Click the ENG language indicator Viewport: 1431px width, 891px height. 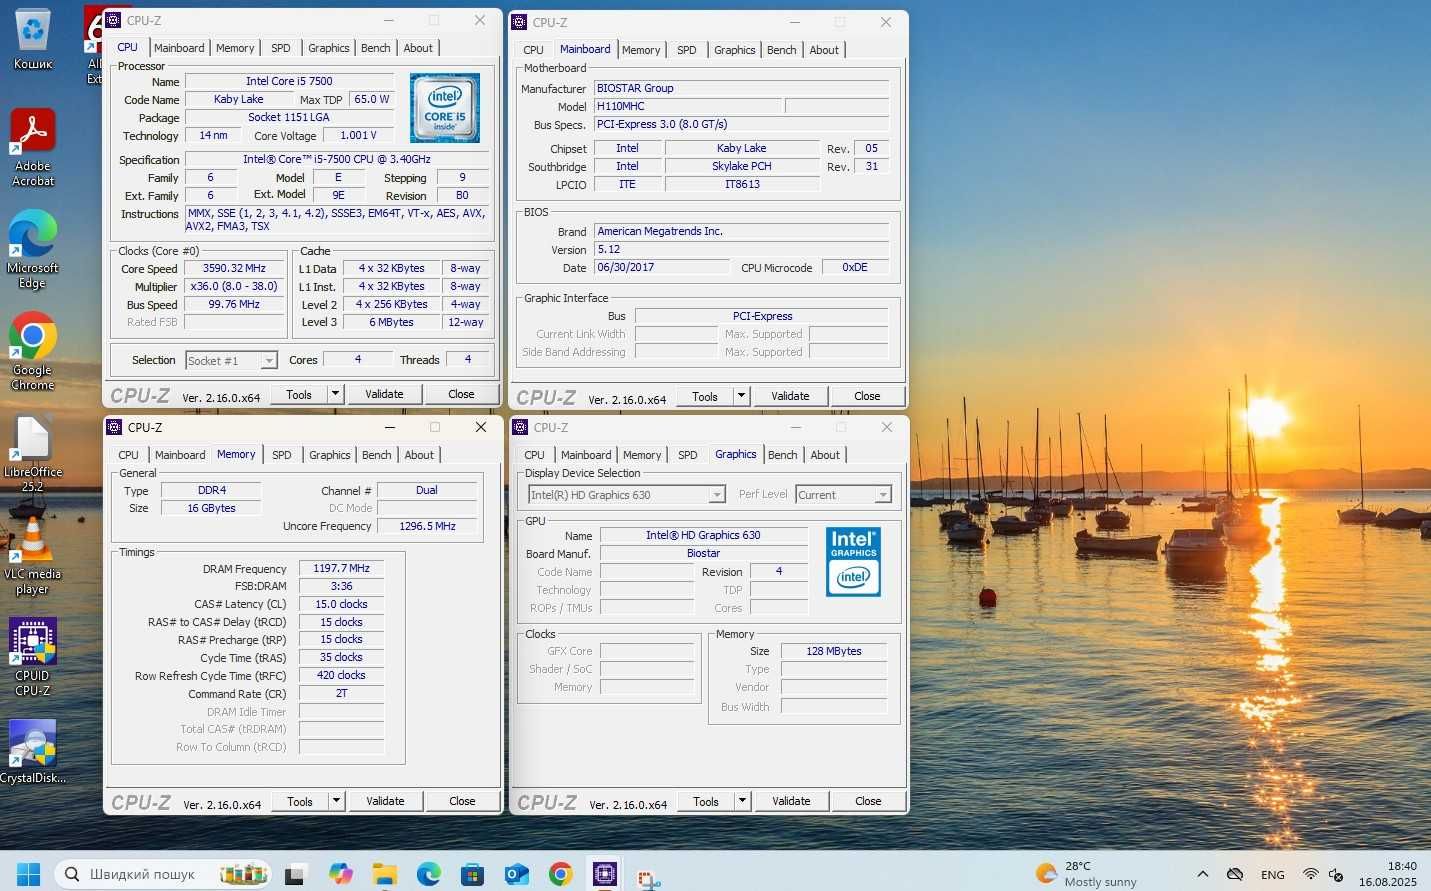pyautogui.click(x=1273, y=875)
